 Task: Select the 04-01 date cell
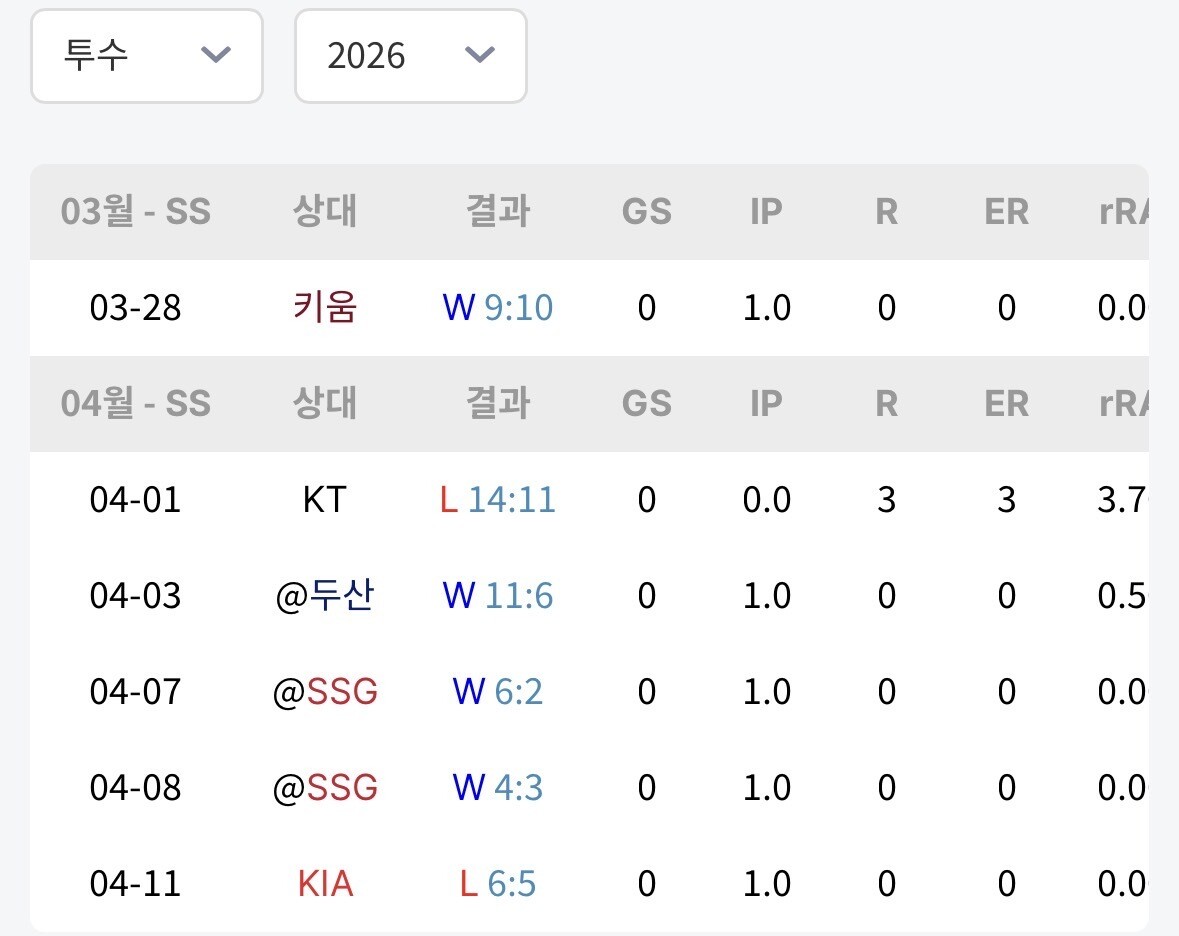point(136,499)
